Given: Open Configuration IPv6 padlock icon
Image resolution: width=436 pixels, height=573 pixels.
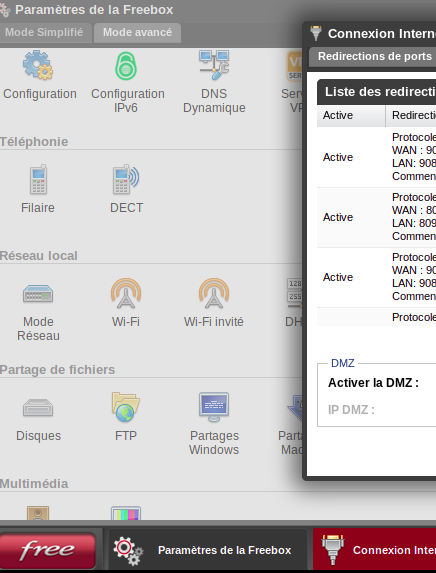Looking at the screenshot, I should [126, 65].
